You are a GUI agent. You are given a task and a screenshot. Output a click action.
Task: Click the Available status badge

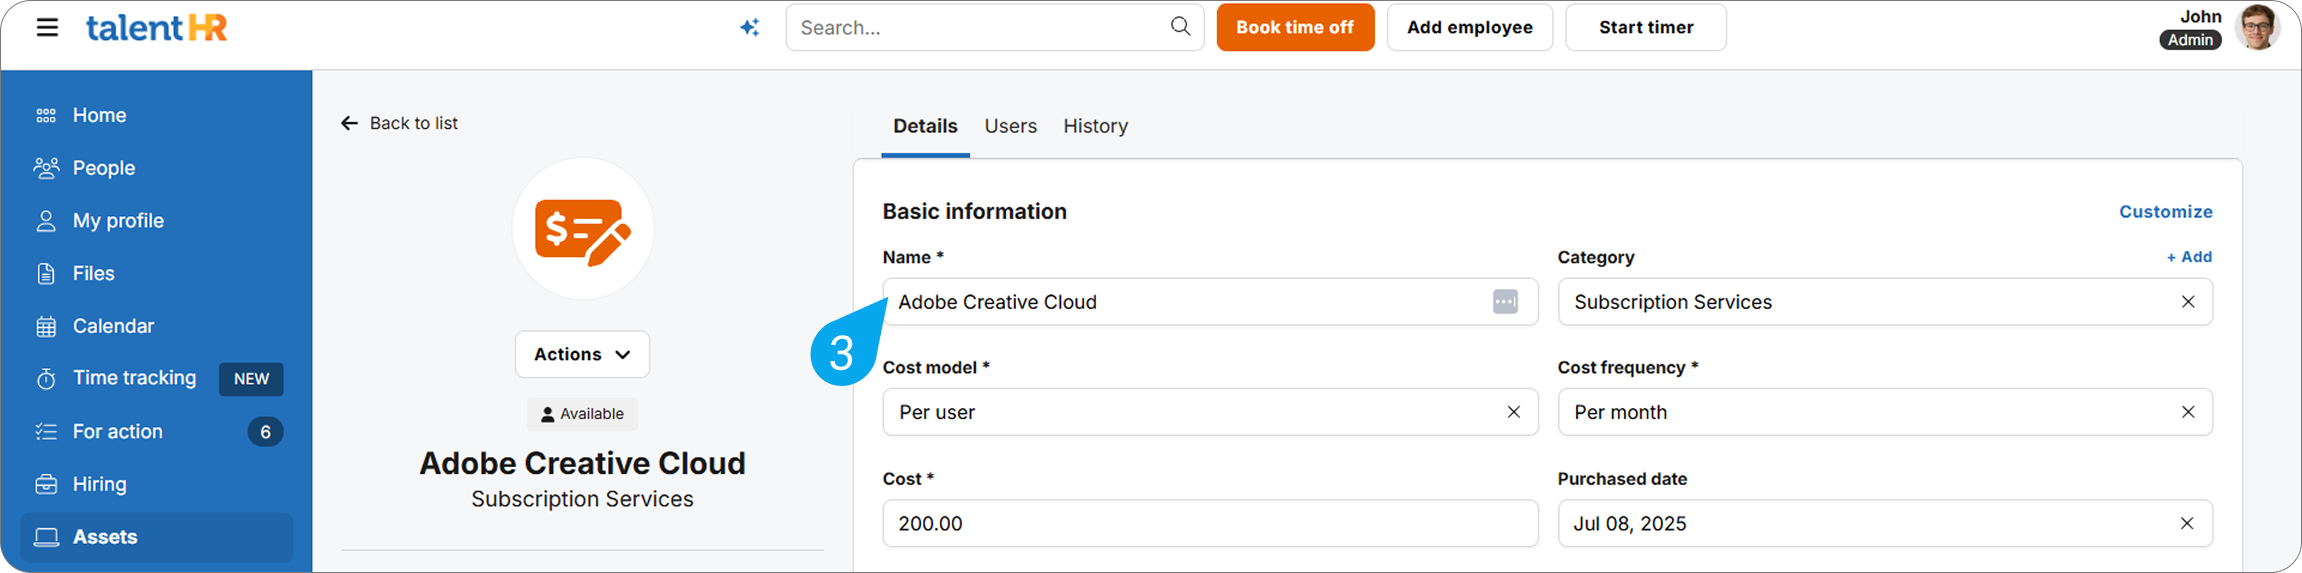(582, 414)
